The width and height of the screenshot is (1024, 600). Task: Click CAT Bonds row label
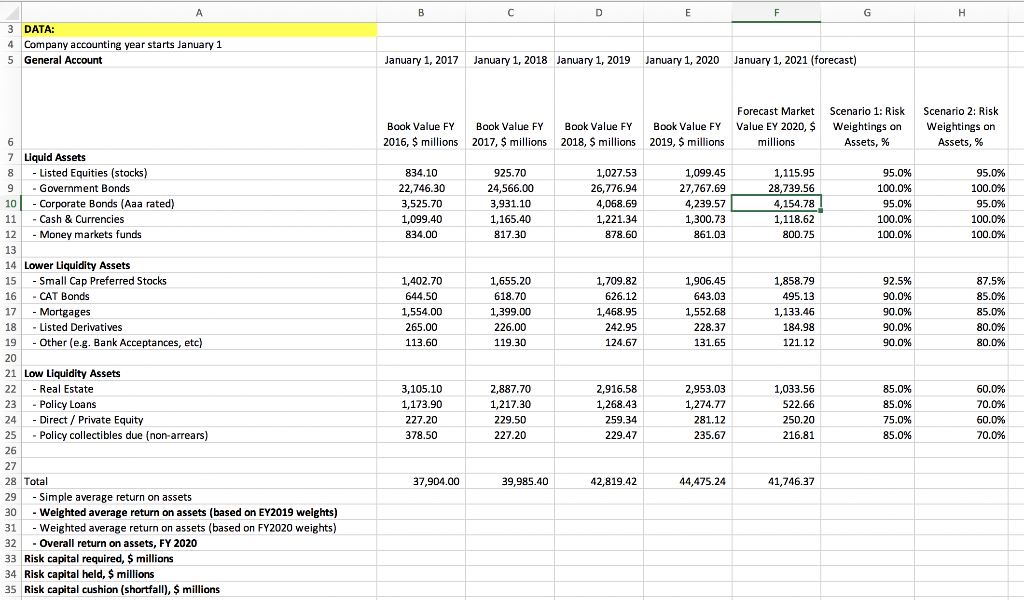[x=61, y=296]
